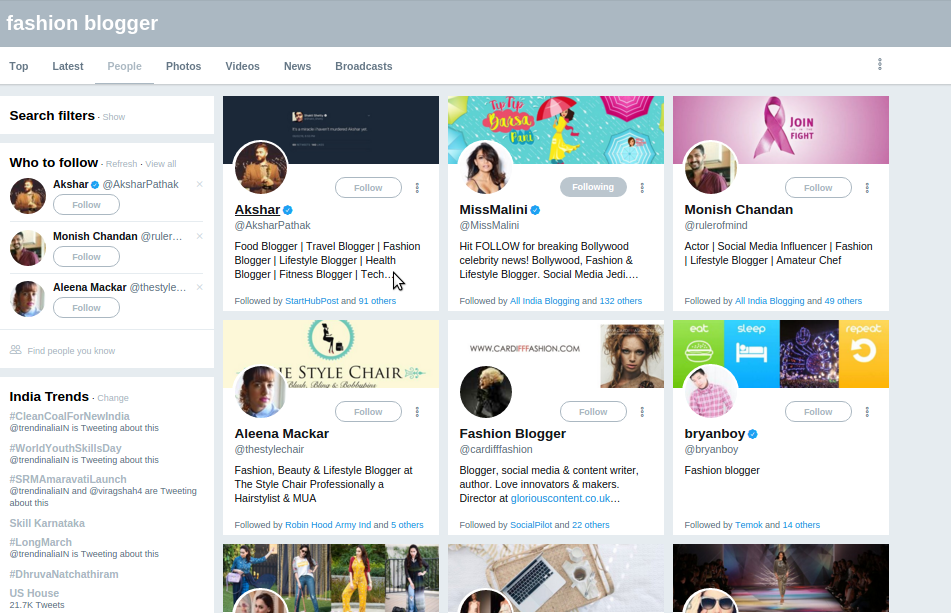This screenshot has height=613, width=951.
Task: Follow the Fashion Blogger cardifffashion account
Action: tap(593, 412)
